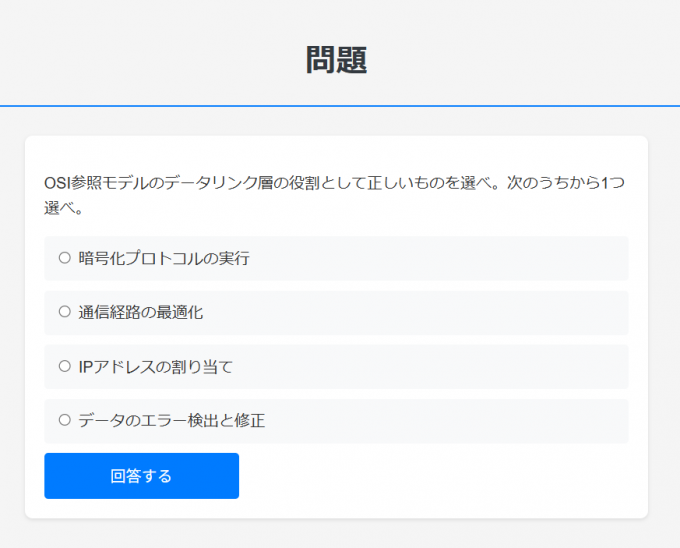Select the radio button for IPアドレスの割り当て
This screenshot has height=548, width=680.
click(65, 366)
